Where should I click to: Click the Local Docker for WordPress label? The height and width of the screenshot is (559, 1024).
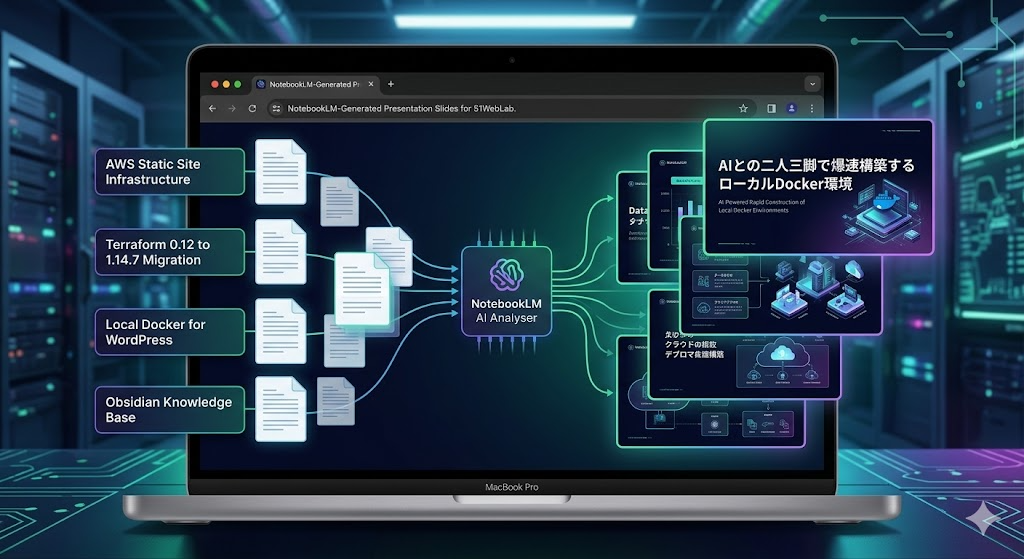(x=170, y=331)
